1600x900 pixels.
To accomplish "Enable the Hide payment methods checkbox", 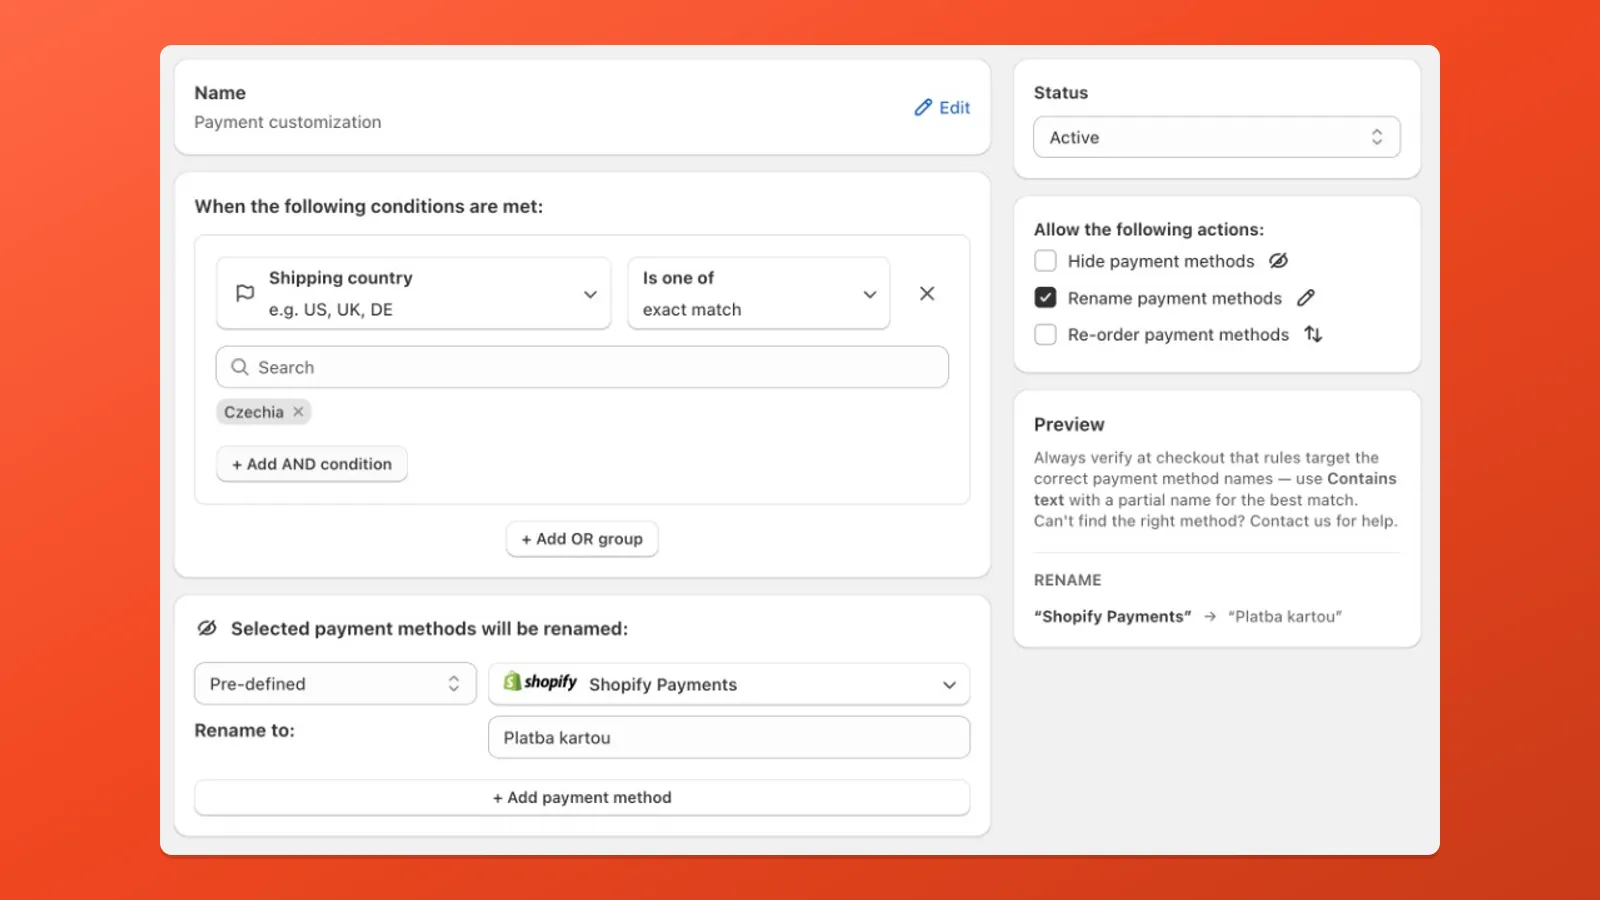I will (x=1045, y=260).
